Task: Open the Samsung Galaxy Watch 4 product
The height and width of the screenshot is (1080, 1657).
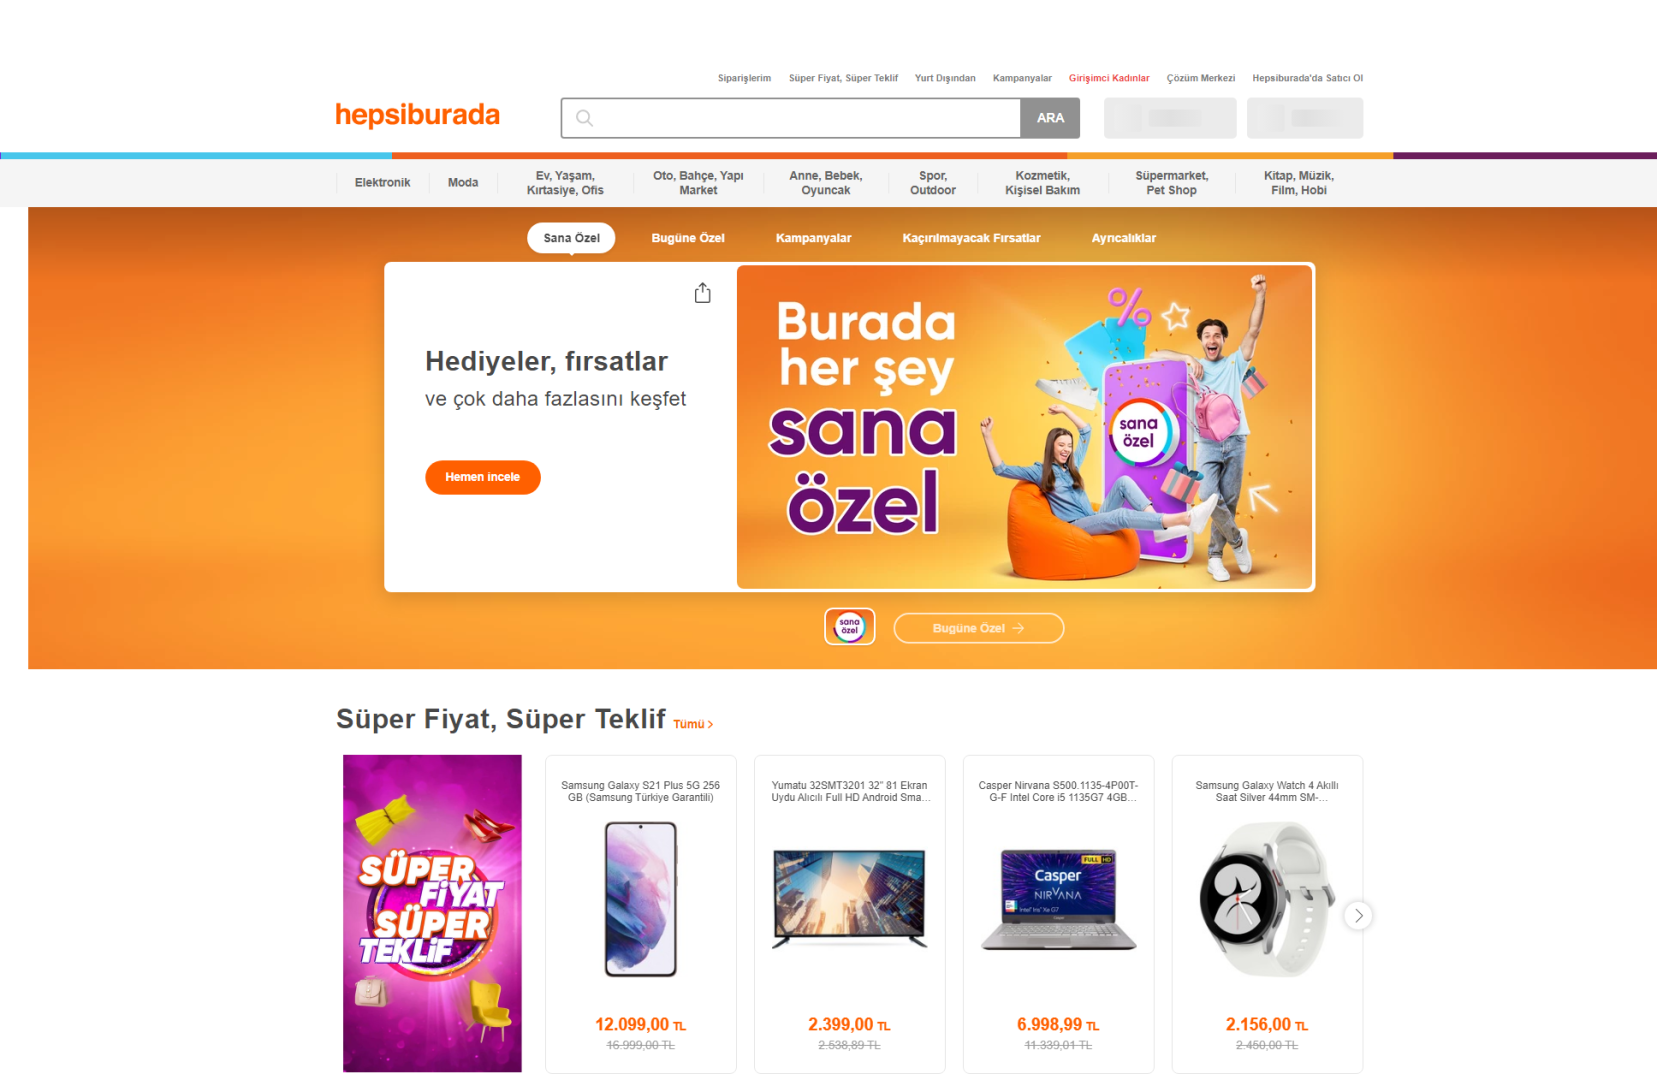Action: pos(1267,914)
